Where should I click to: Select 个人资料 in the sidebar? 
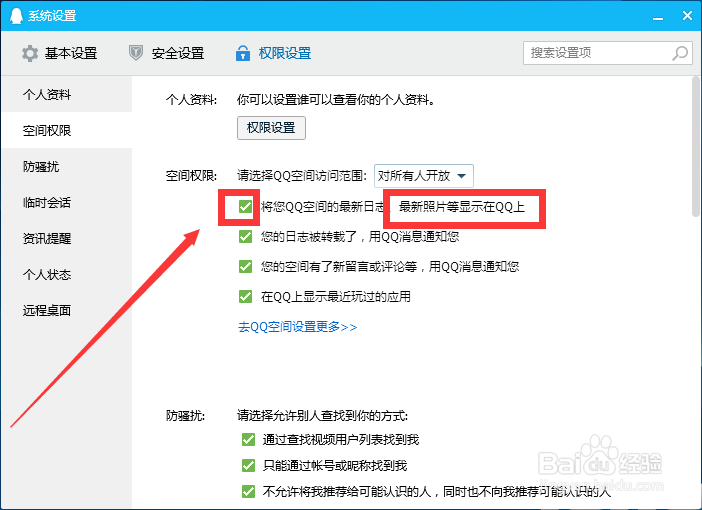tap(66, 94)
